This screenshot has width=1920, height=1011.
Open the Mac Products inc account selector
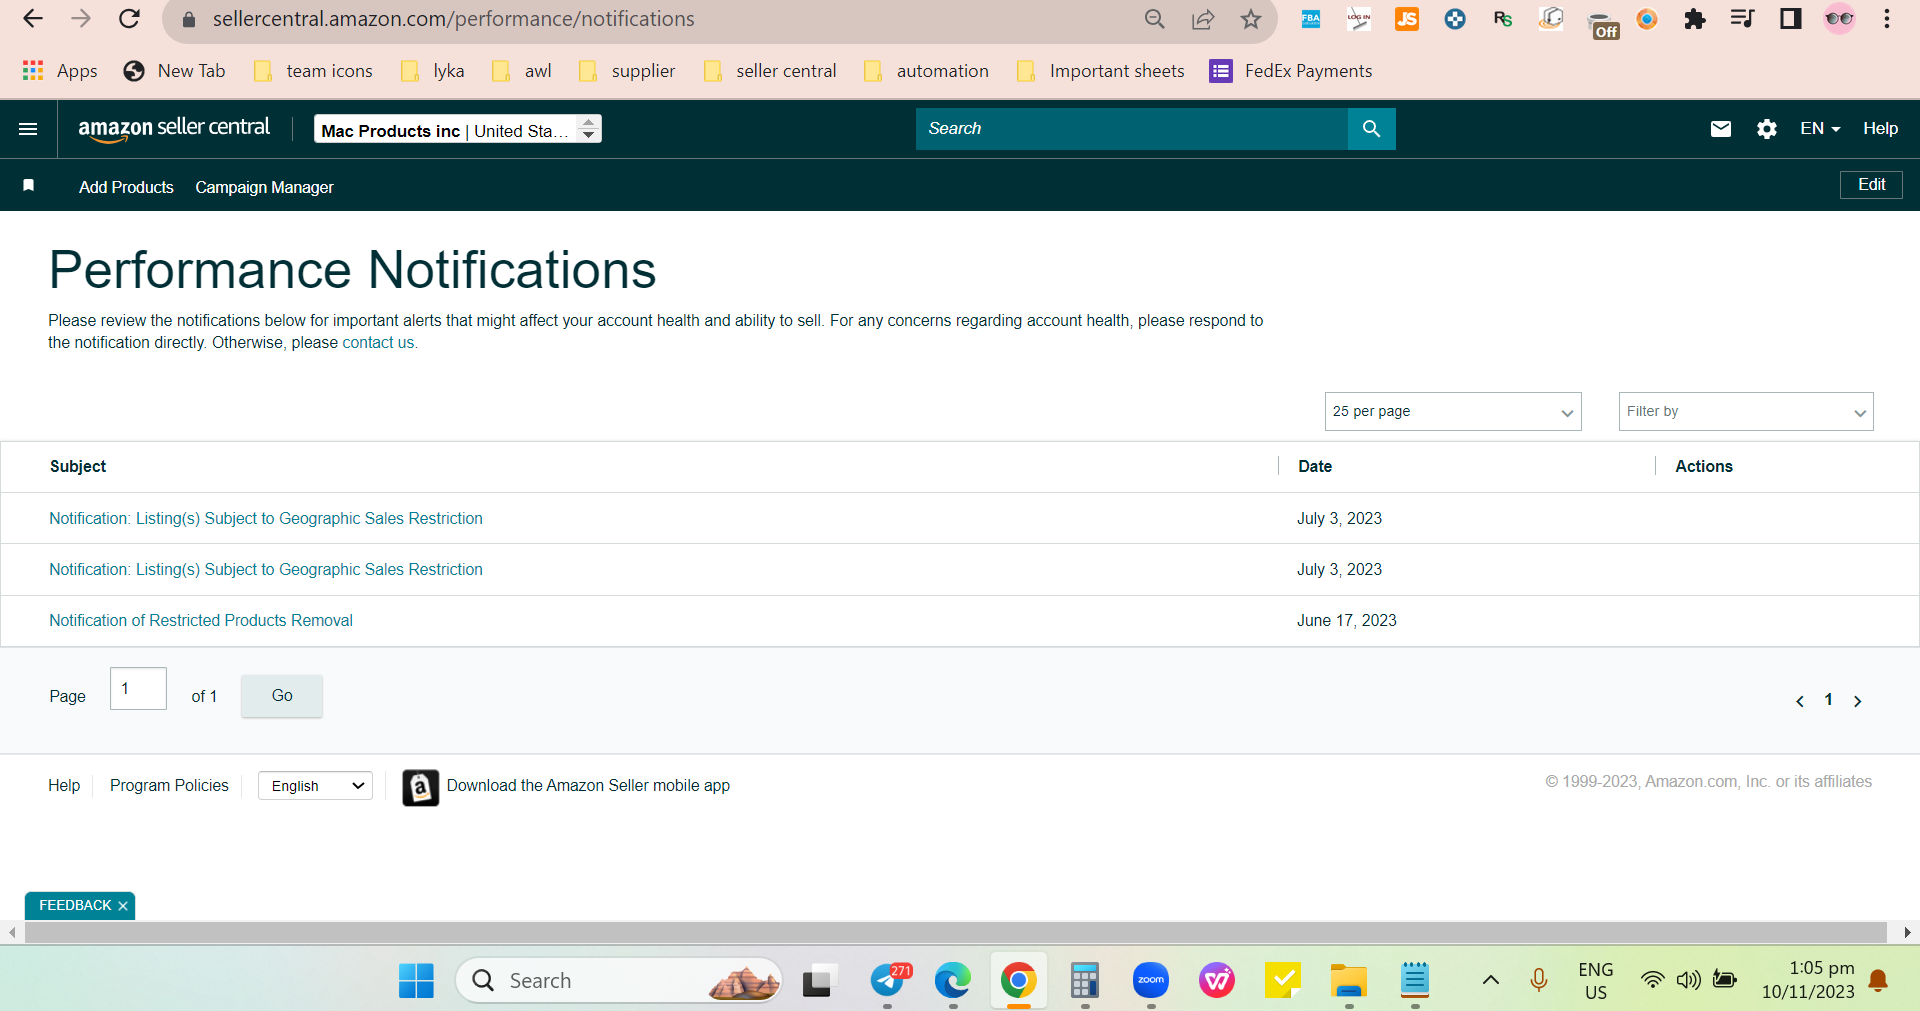[458, 129]
